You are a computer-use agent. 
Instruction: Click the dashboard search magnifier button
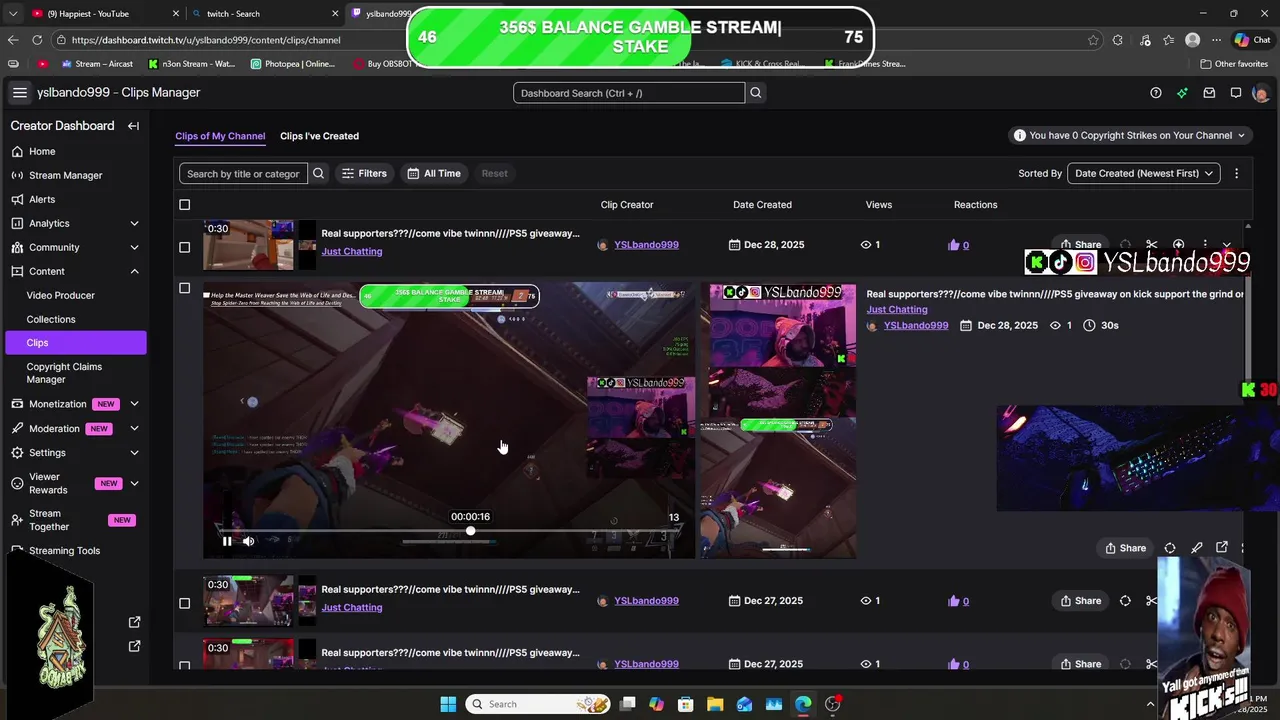coord(756,93)
